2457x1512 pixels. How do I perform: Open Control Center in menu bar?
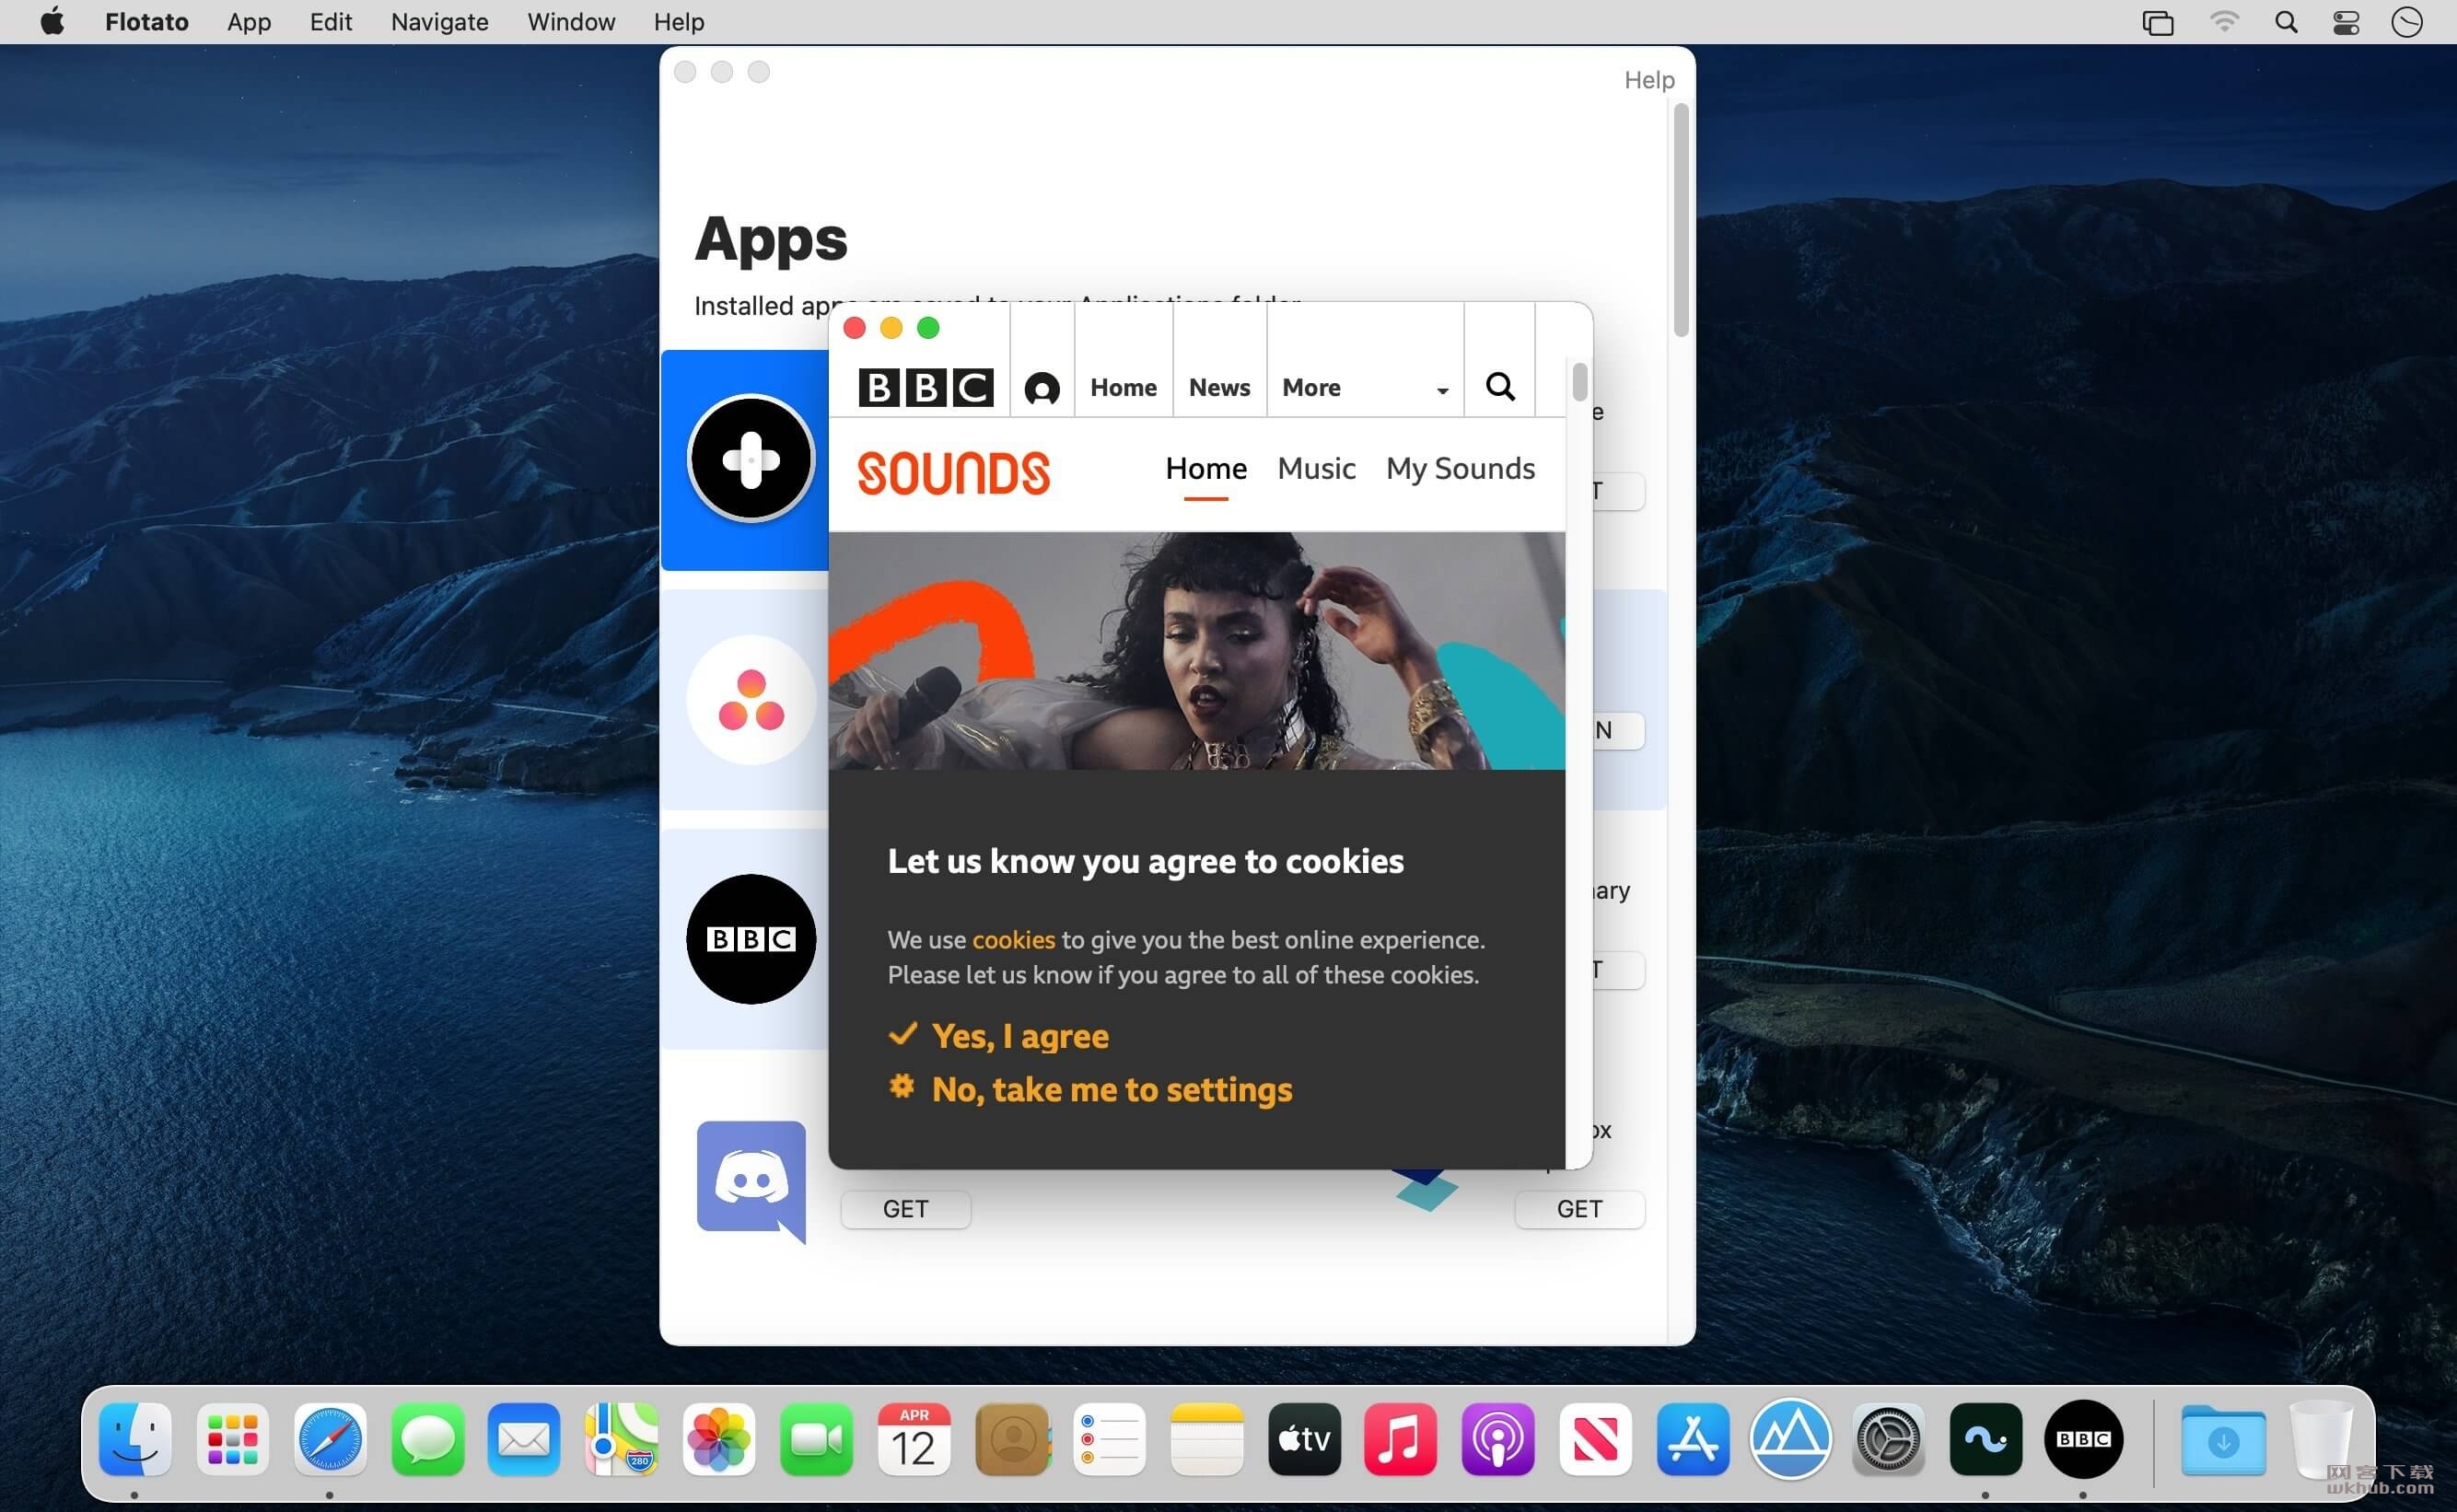pos(2346,22)
